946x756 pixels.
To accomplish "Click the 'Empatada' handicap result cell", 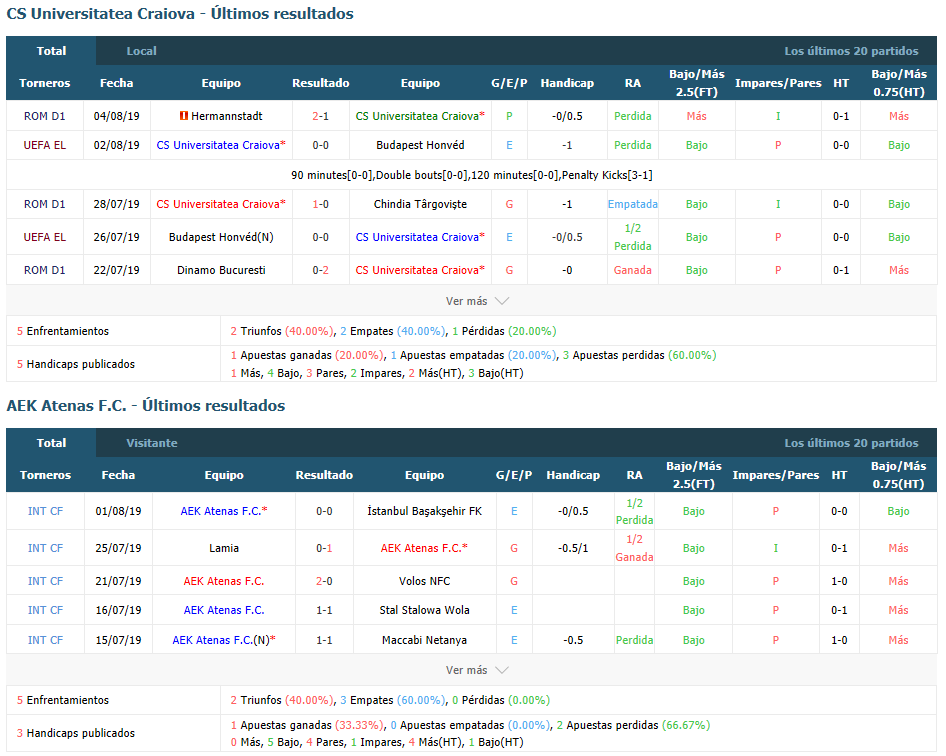I will [x=632, y=204].
